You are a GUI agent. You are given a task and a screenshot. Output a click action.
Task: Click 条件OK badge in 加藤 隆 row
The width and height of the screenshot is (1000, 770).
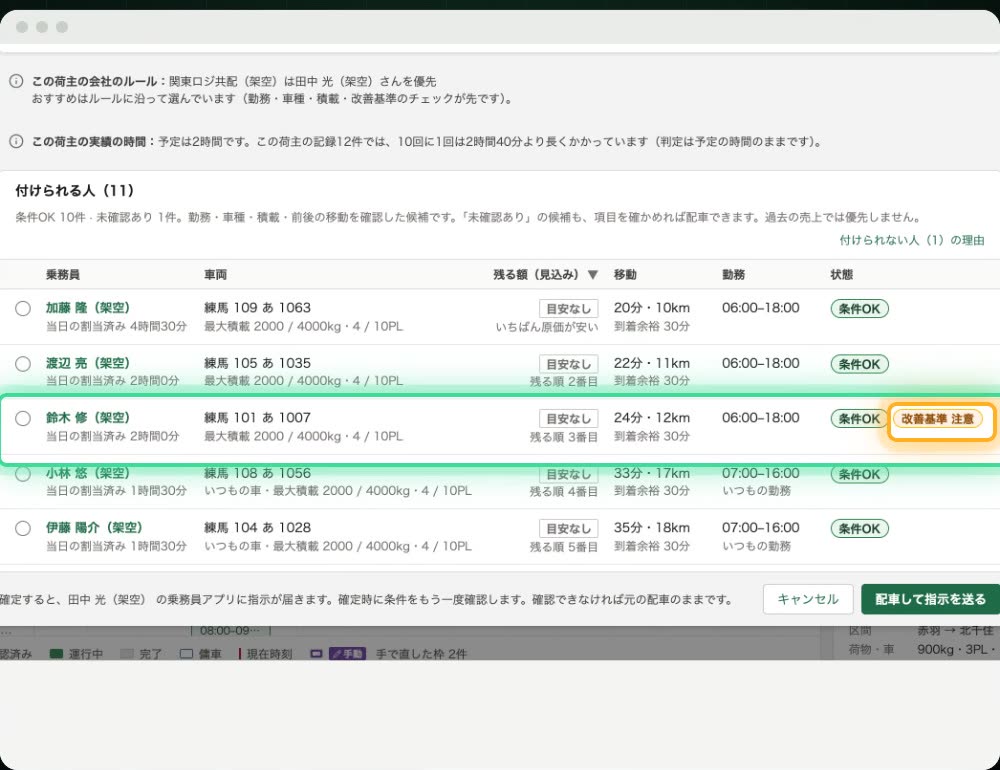(859, 309)
